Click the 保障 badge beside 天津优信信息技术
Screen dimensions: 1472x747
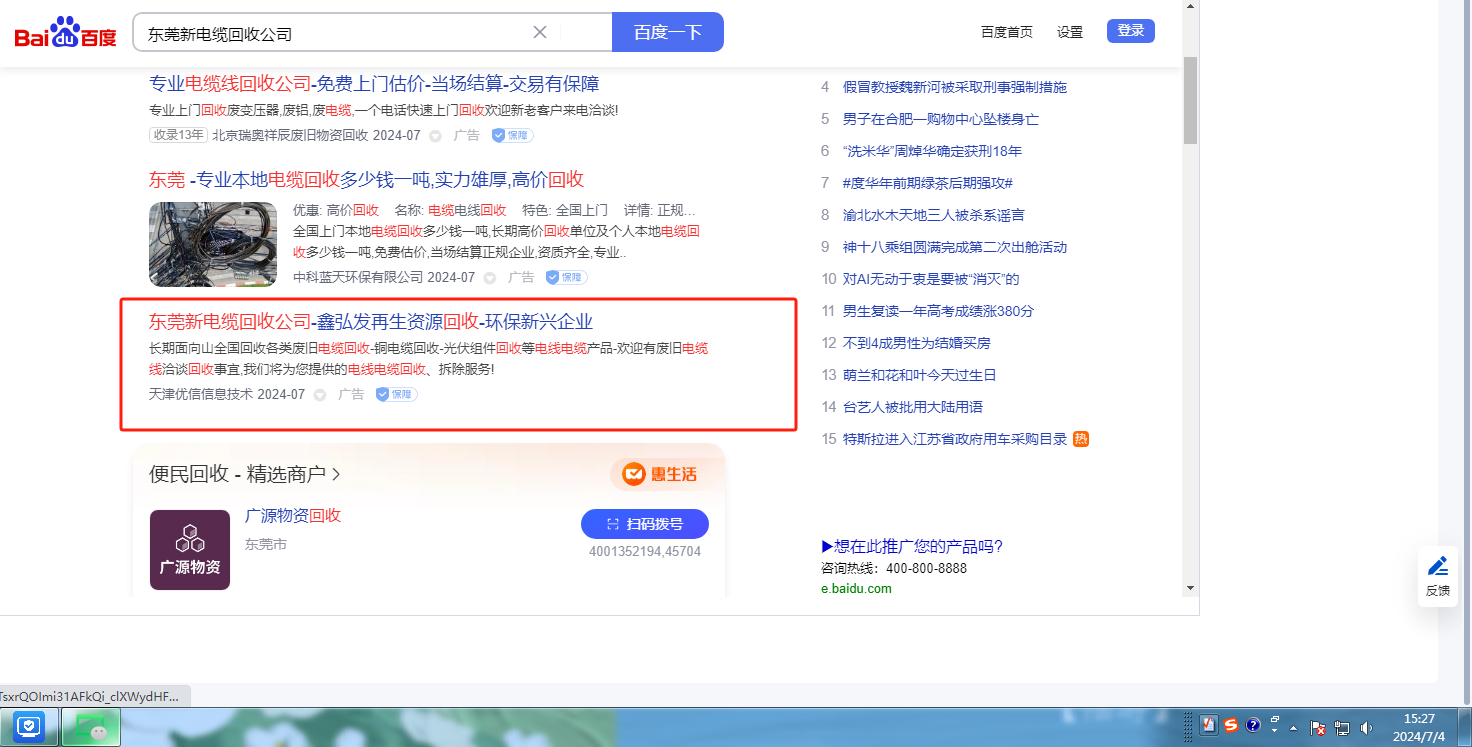coord(397,394)
